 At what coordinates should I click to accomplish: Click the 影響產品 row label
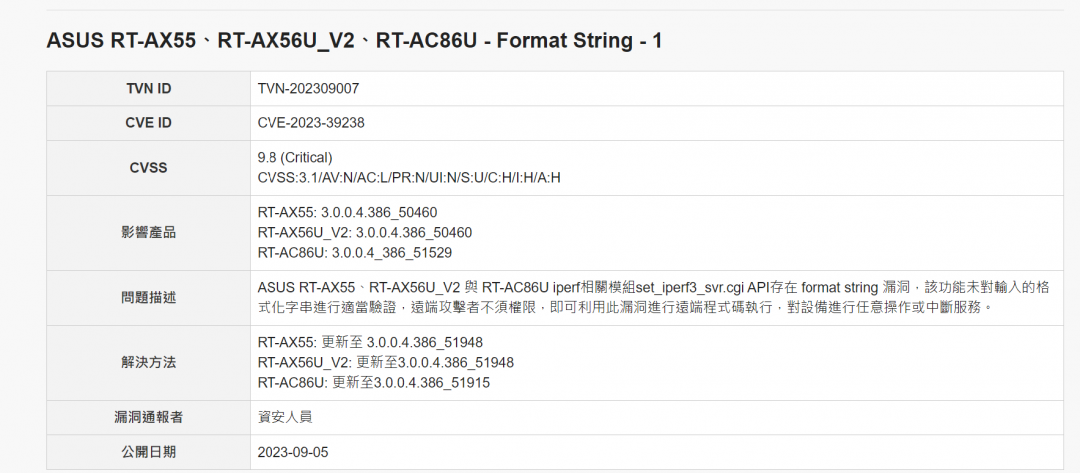point(148,232)
